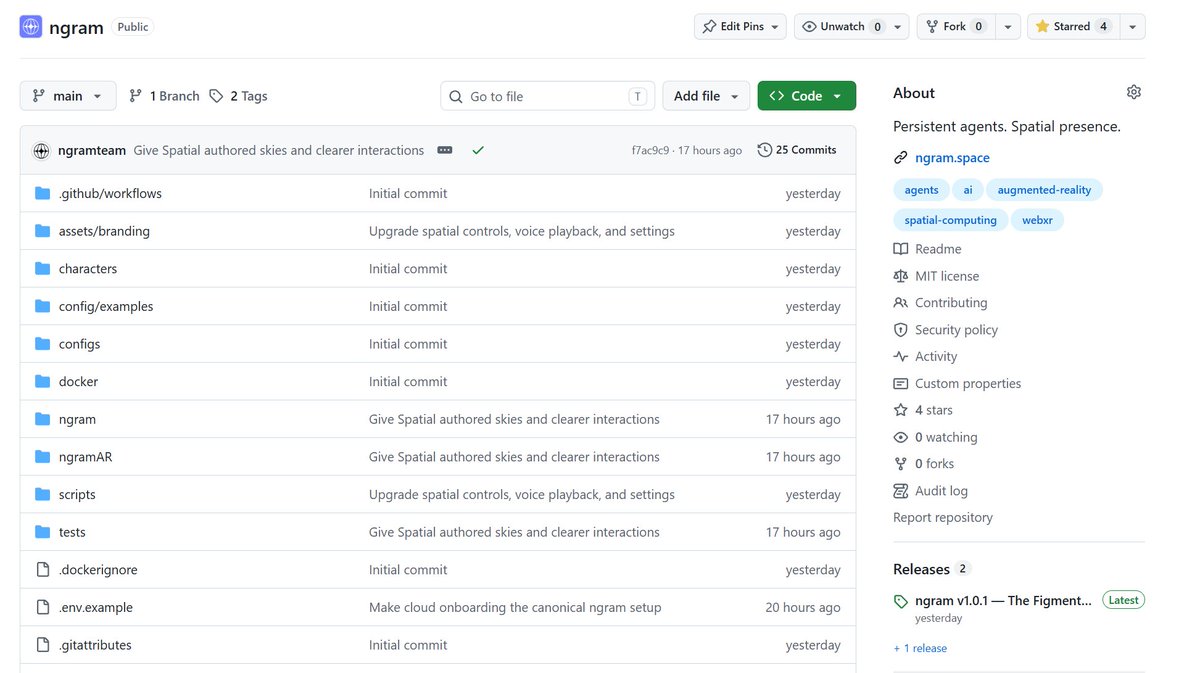Open the scripts folder

pyautogui.click(x=77, y=494)
